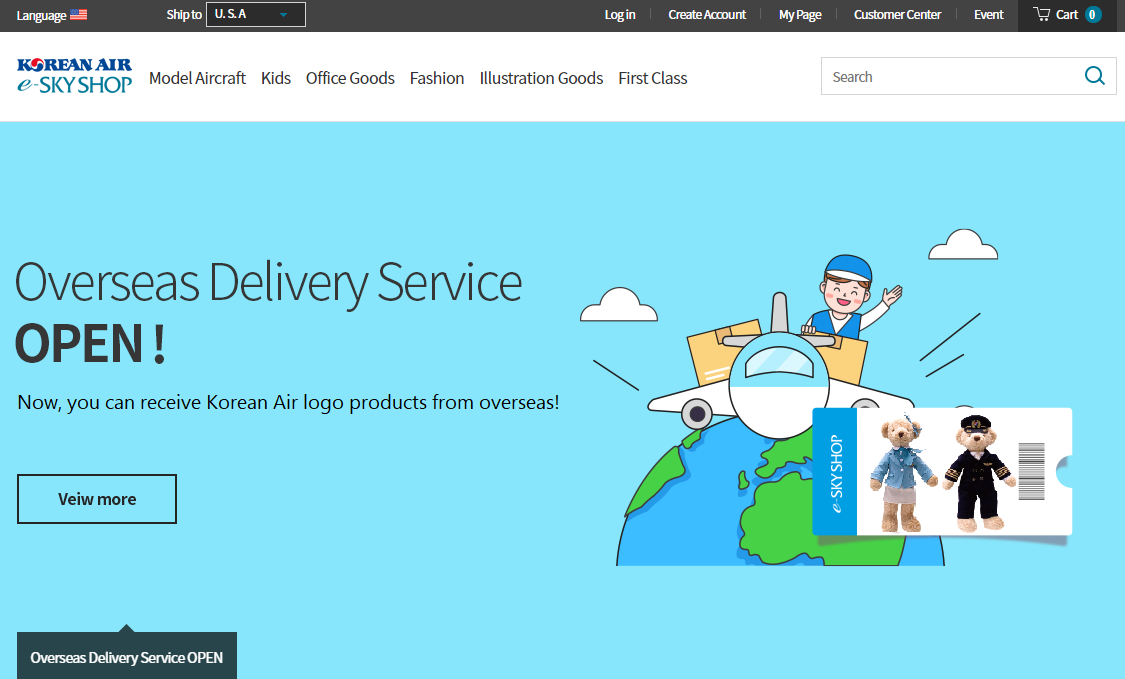Click the Overseas Delivery Service headline text
1125x679 pixels.
(x=268, y=283)
